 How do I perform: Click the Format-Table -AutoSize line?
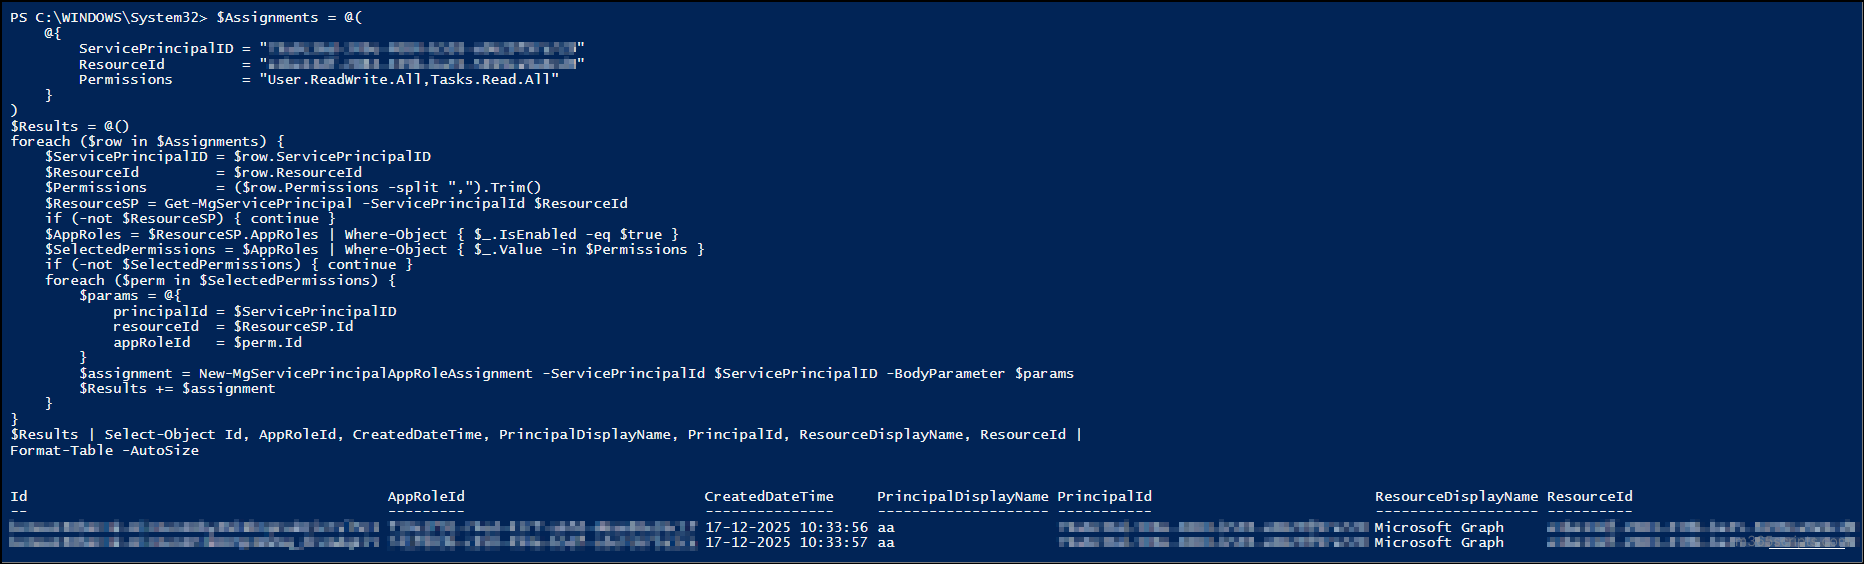[x=104, y=451]
